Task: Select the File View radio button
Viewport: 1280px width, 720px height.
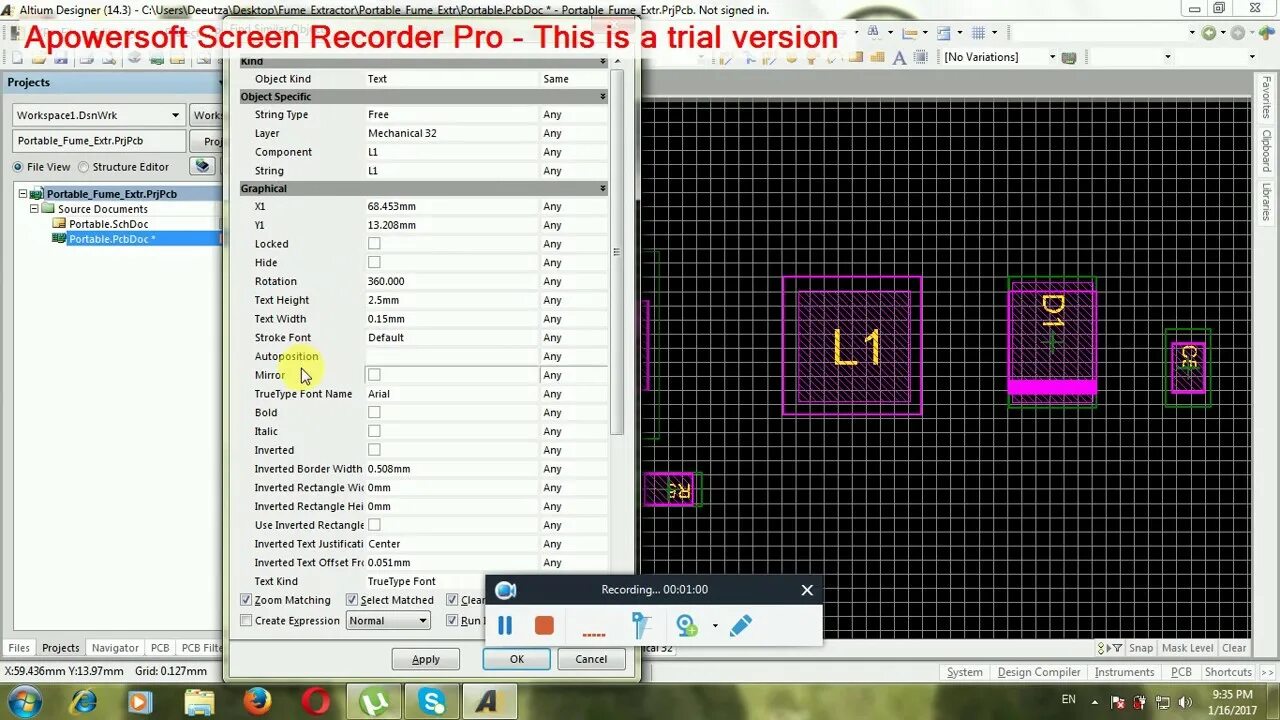Action: pos(18,167)
